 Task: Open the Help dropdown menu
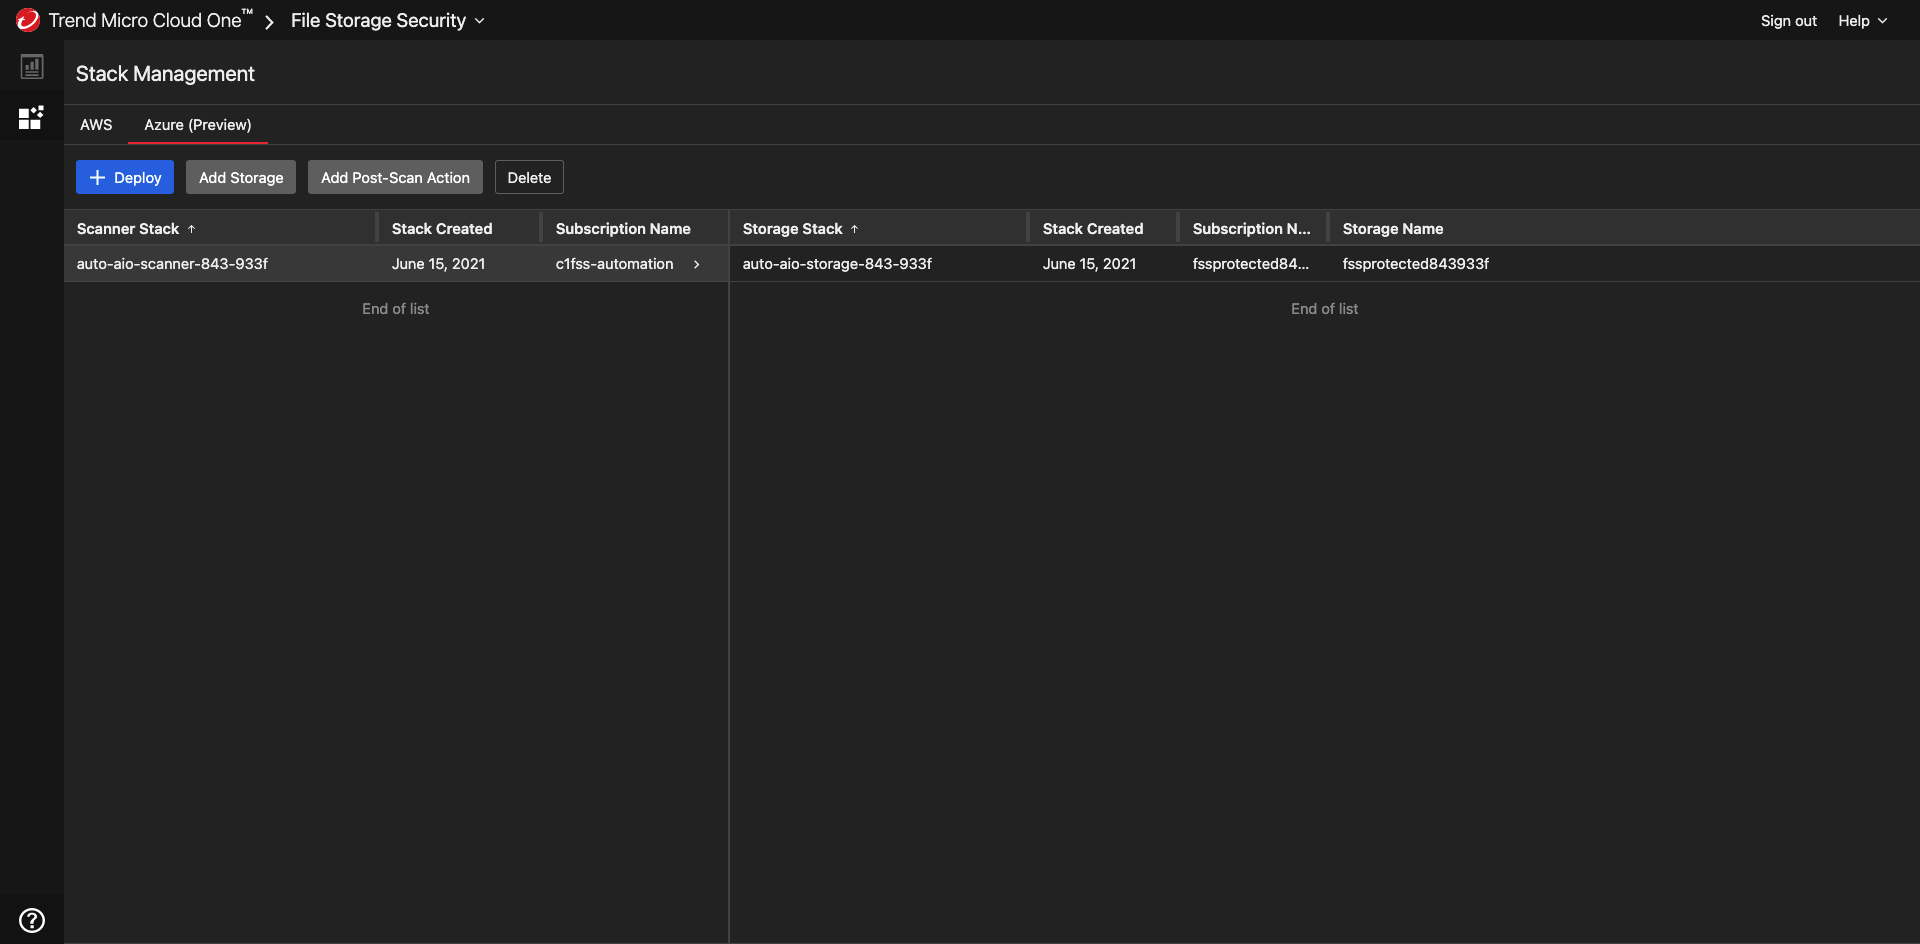tap(1862, 21)
